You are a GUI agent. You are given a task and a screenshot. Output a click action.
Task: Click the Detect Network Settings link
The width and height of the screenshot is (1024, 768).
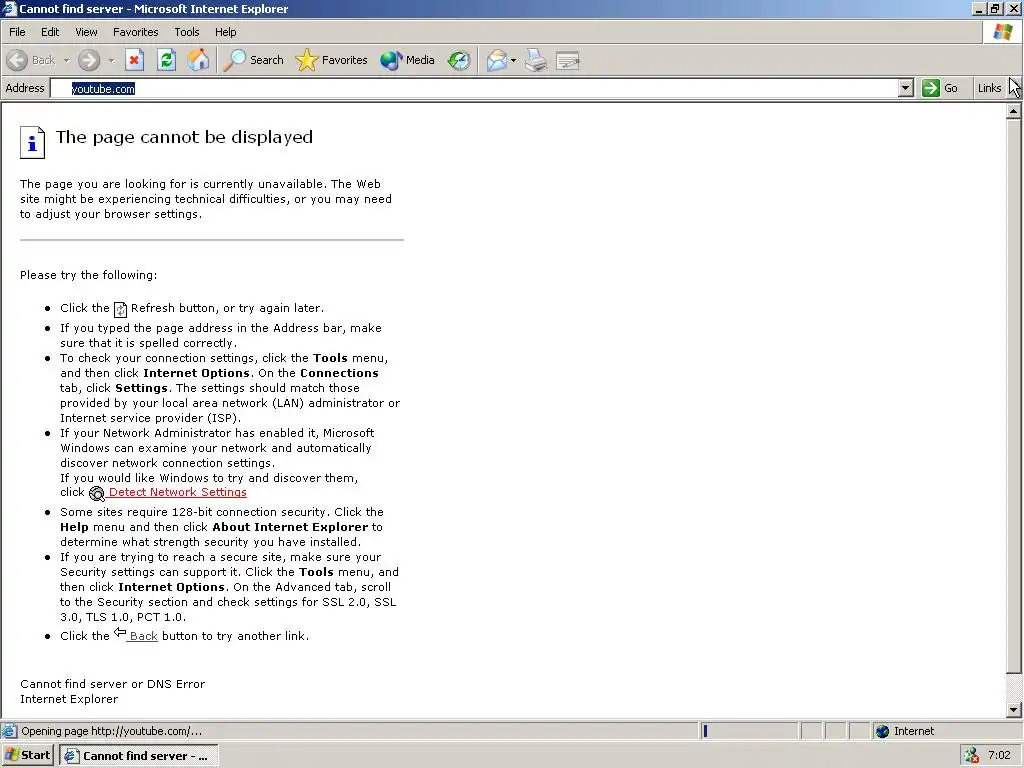[x=177, y=492]
